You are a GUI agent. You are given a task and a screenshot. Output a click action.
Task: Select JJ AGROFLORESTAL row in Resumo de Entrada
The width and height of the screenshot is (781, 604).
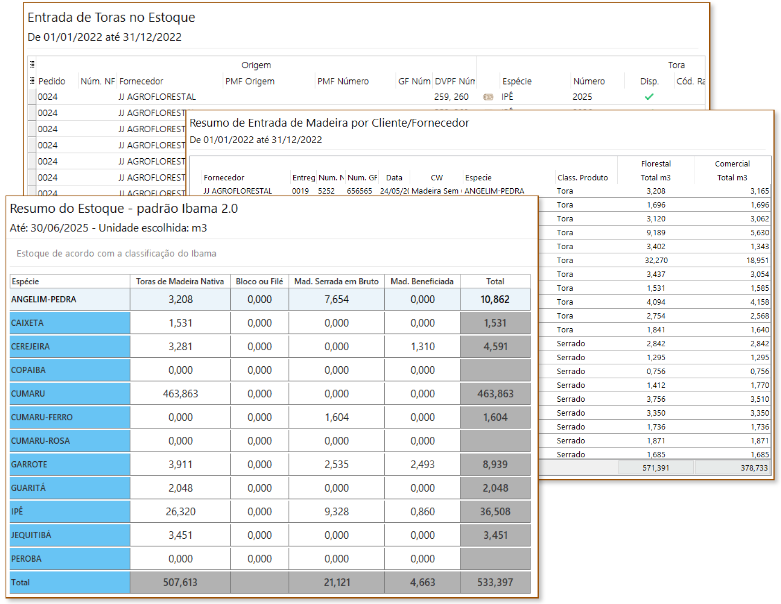(237, 190)
